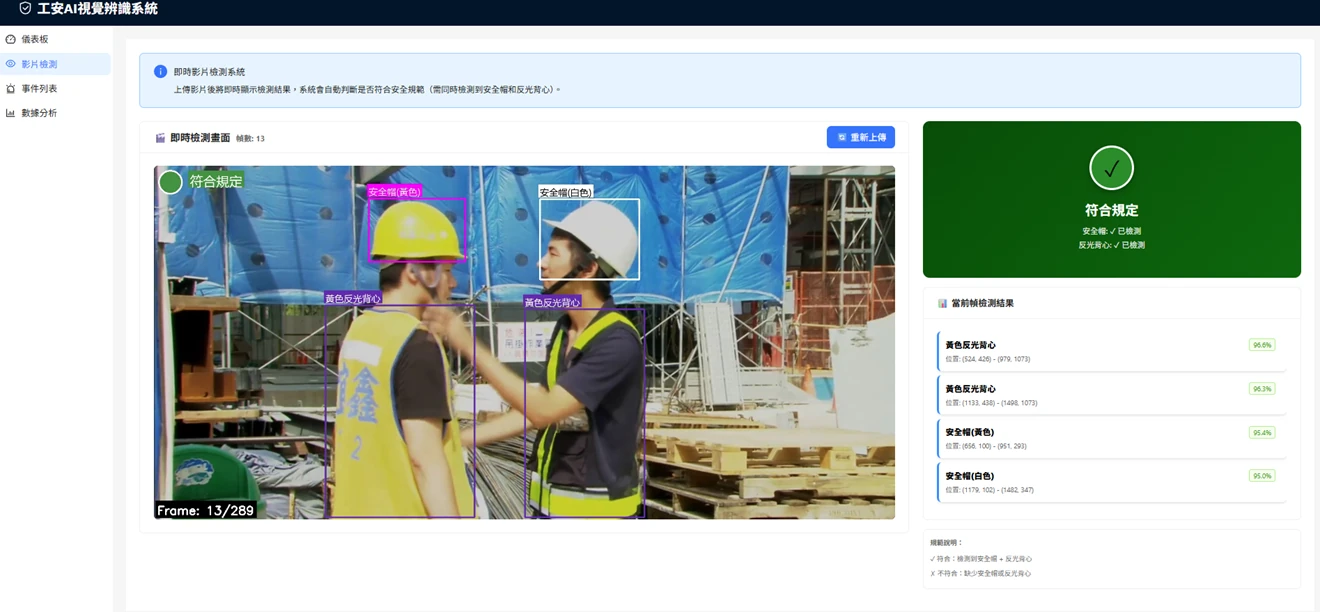
Task: Click the chart icon beside 當前幀檢測結果
Action: (942, 303)
